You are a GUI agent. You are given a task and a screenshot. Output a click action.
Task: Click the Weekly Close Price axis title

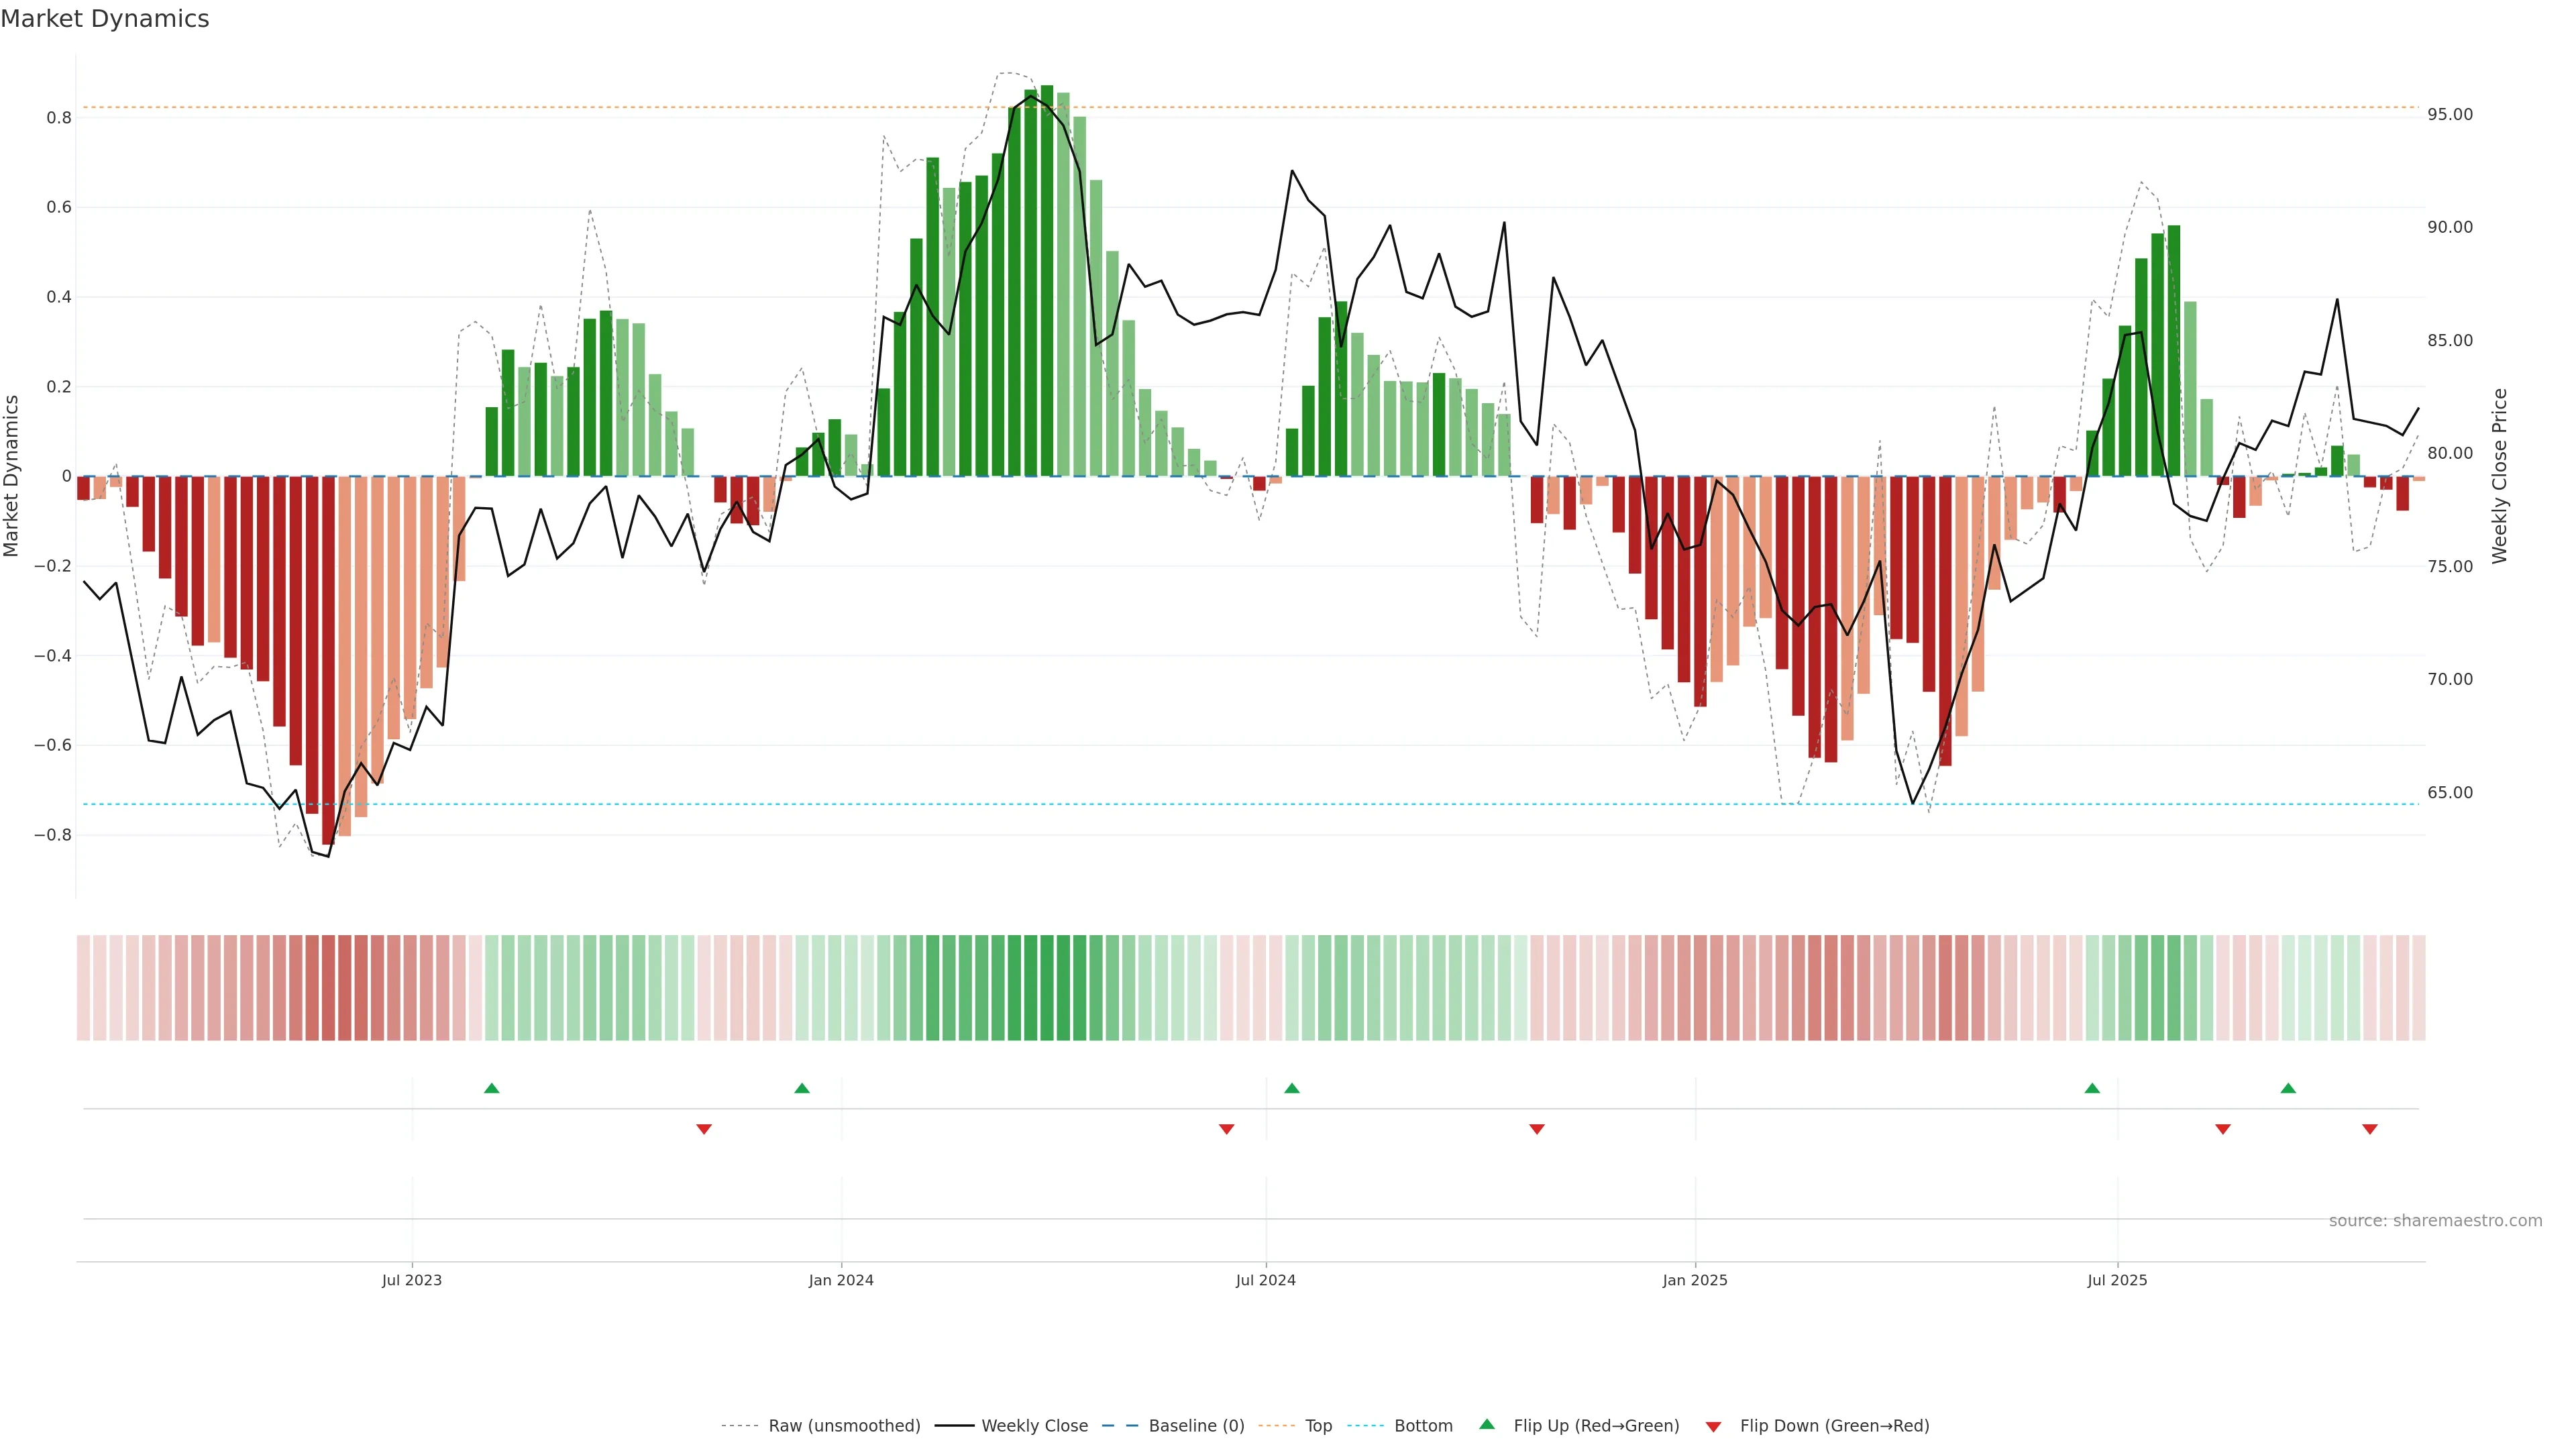2499,476
